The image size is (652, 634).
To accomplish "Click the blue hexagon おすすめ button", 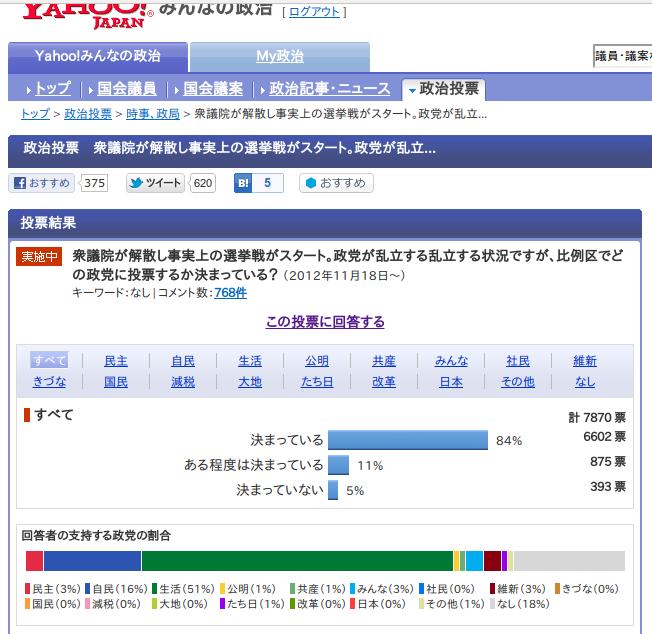I will tap(338, 183).
